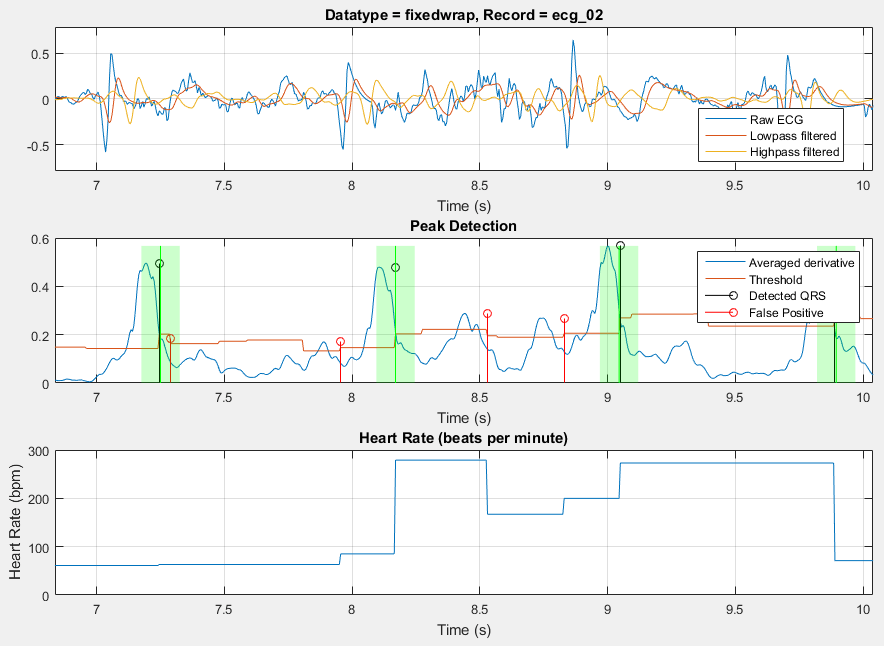The height and width of the screenshot is (646, 884).
Task: Click the Detected QRS circle near 7.2 seconds
Action: pyautogui.click(x=159, y=262)
